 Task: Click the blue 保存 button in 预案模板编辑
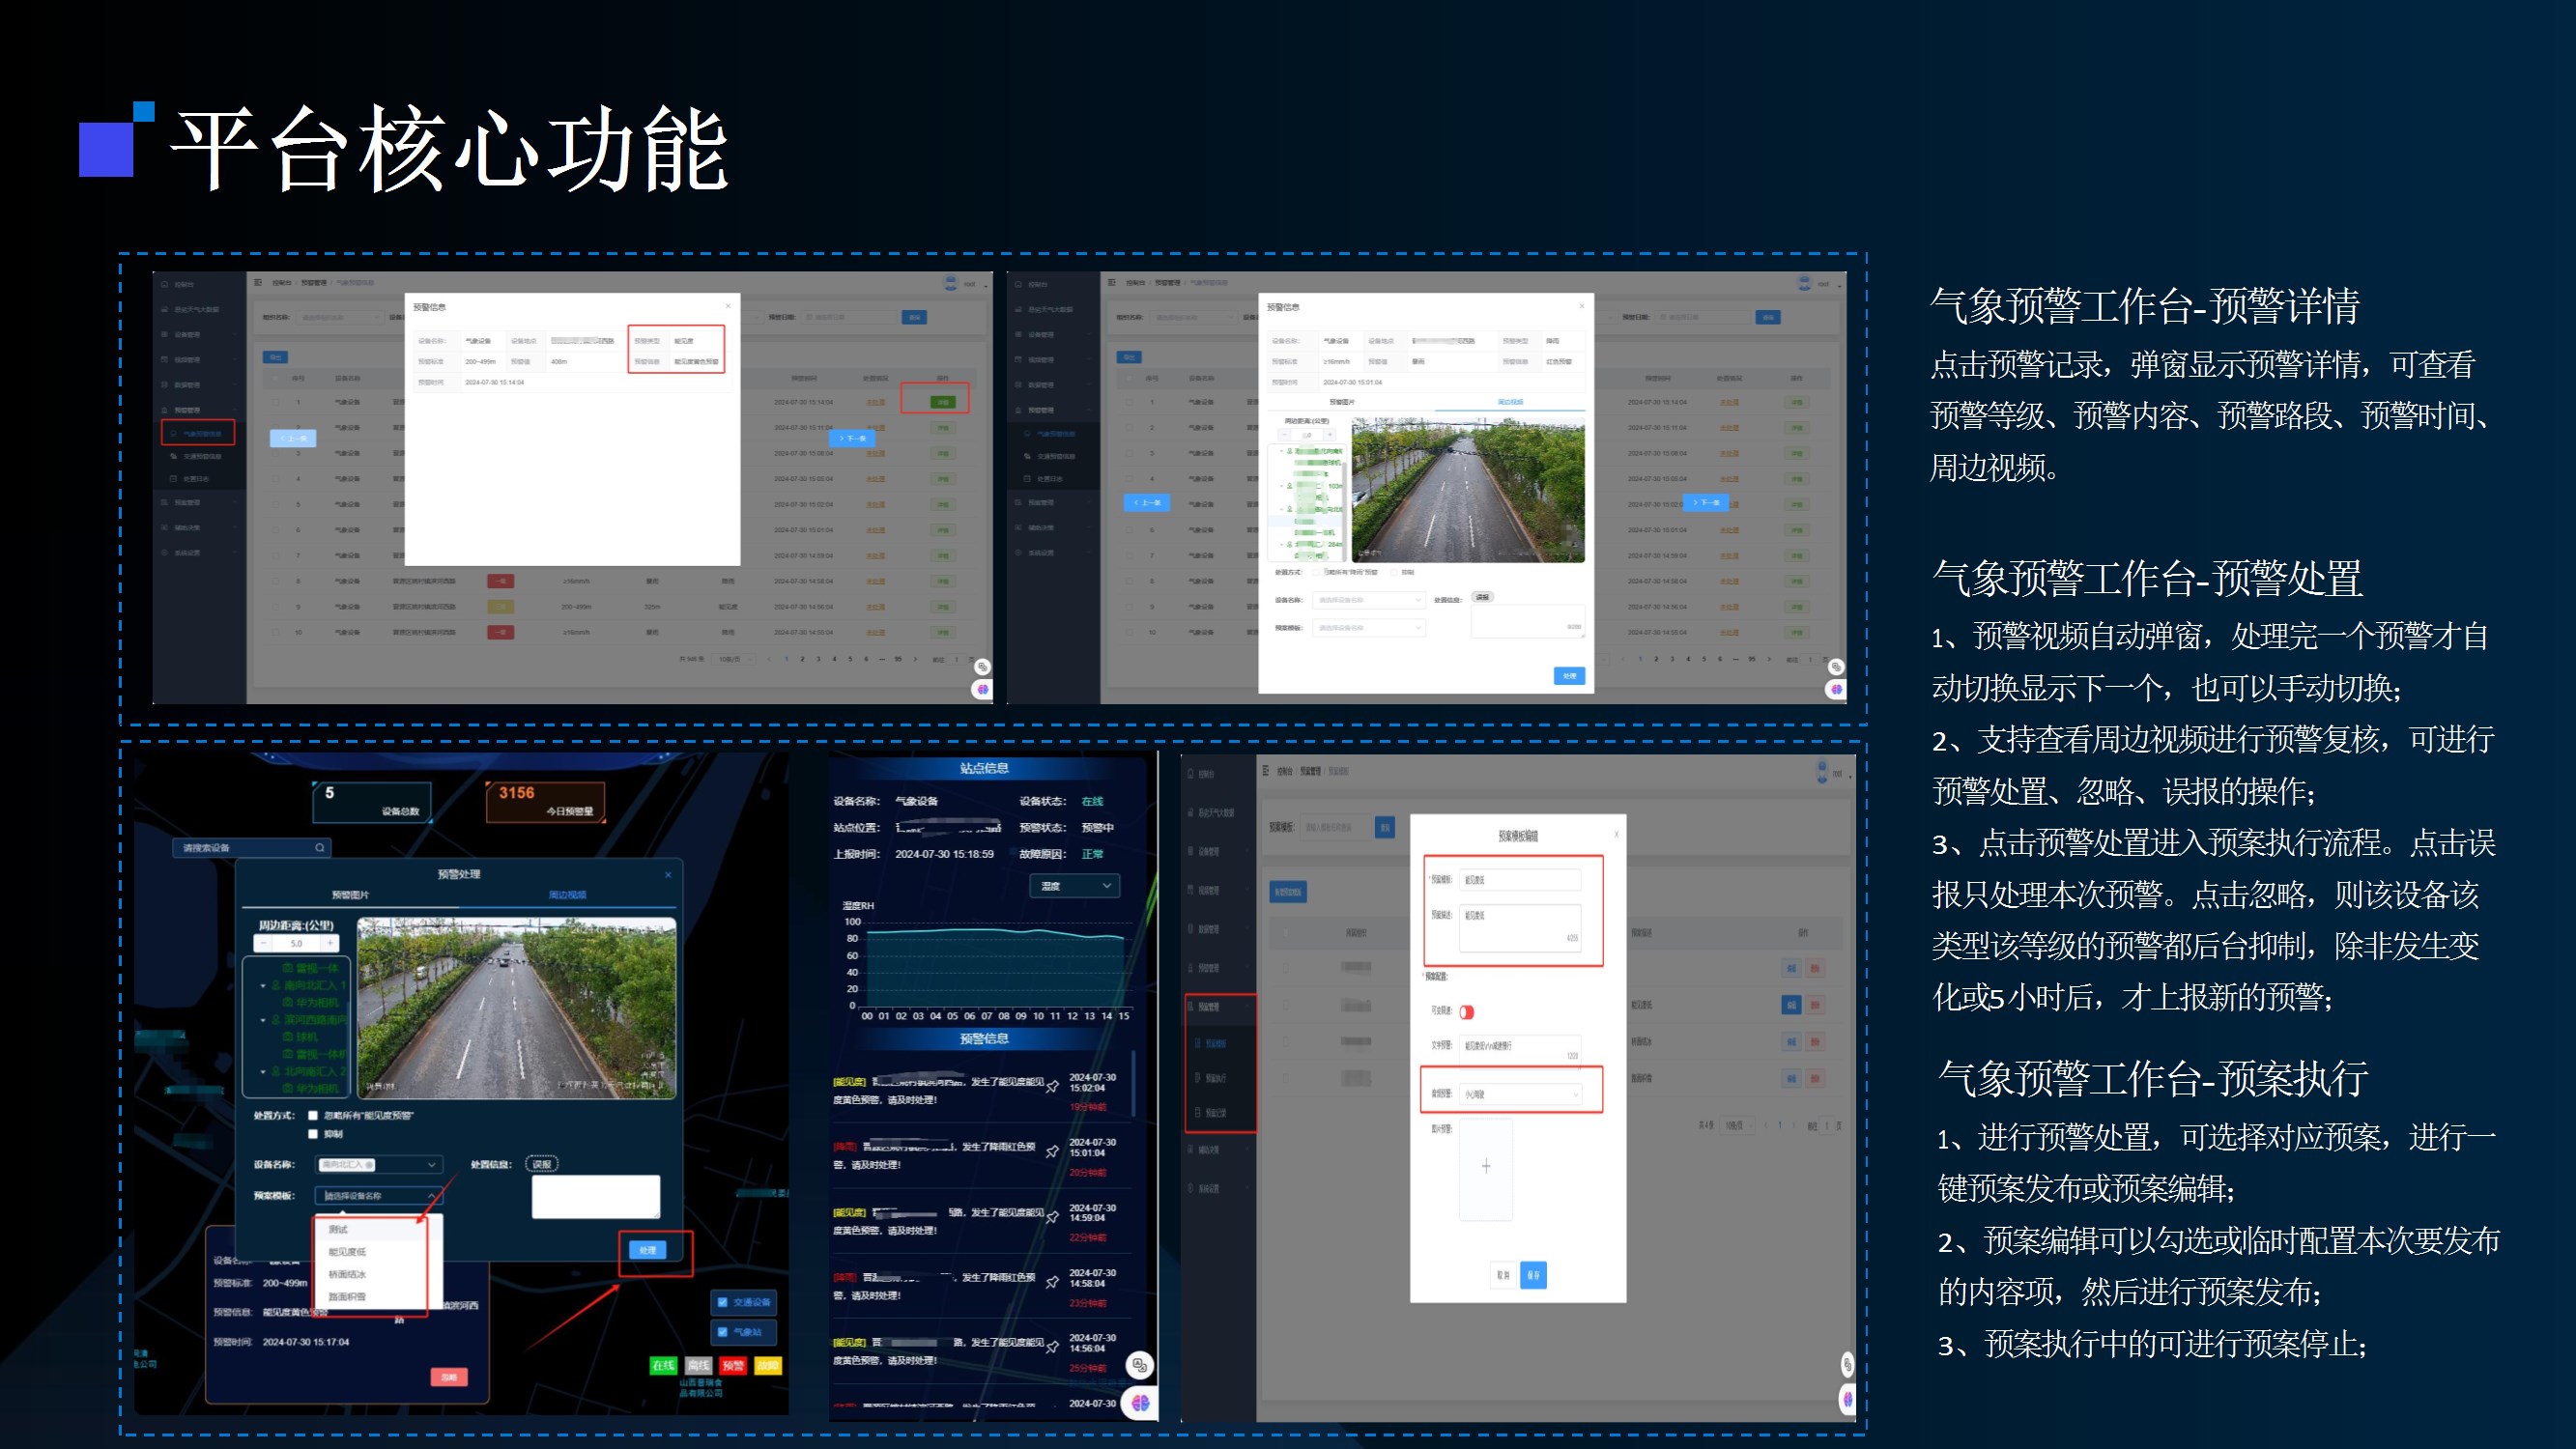1533,1275
